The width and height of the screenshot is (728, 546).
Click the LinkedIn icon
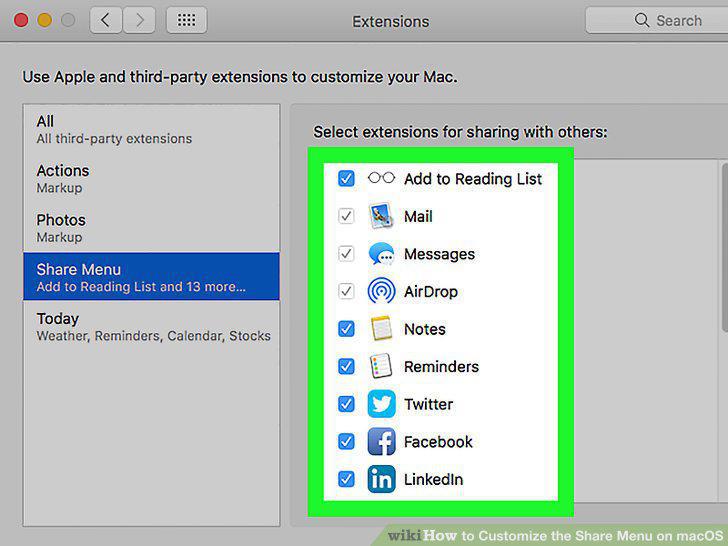tap(381, 479)
